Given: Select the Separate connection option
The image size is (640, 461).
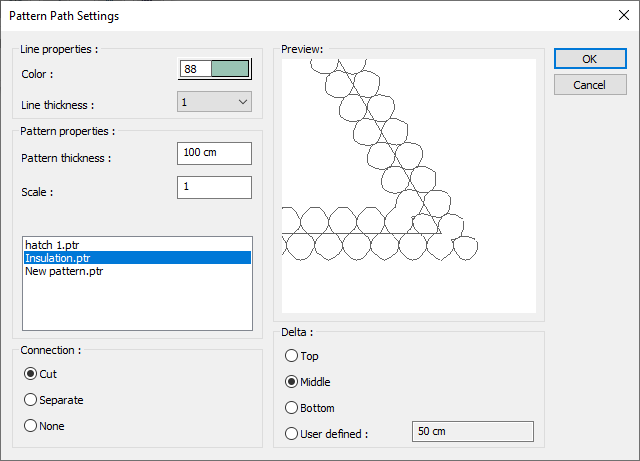Looking at the screenshot, I should pos(31,400).
